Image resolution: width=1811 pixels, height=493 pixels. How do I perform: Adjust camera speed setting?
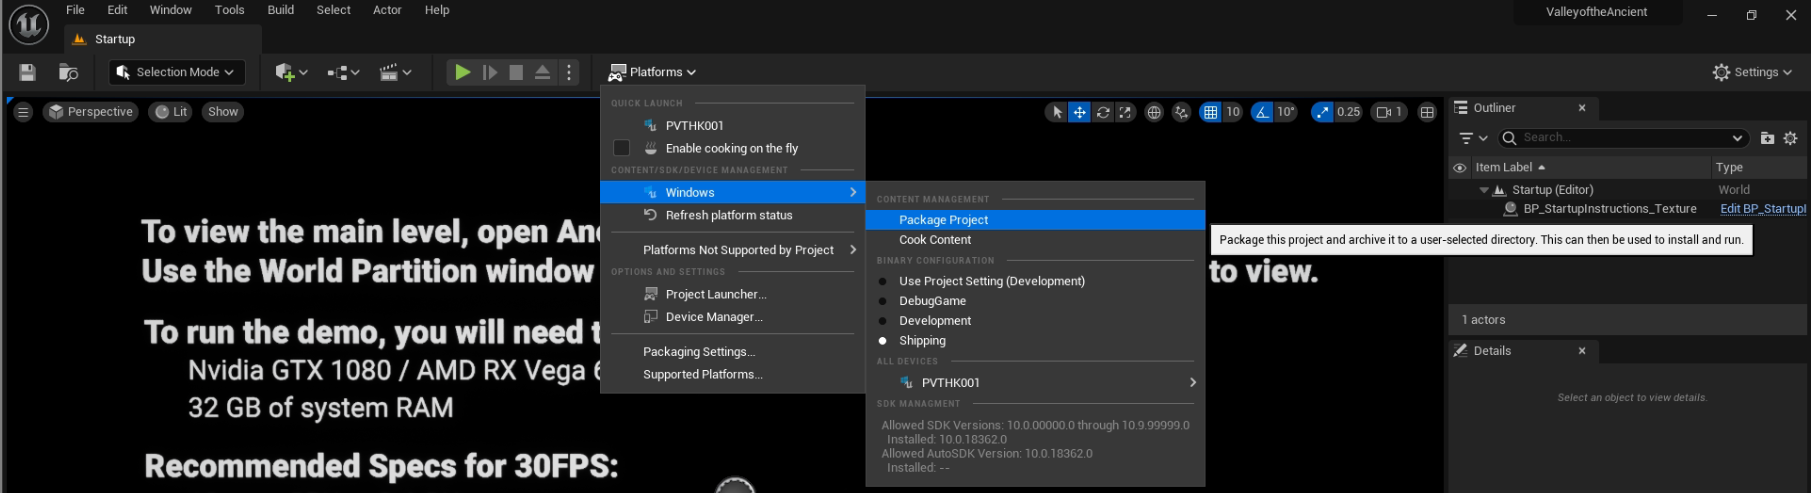click(x=1390, y=112)
